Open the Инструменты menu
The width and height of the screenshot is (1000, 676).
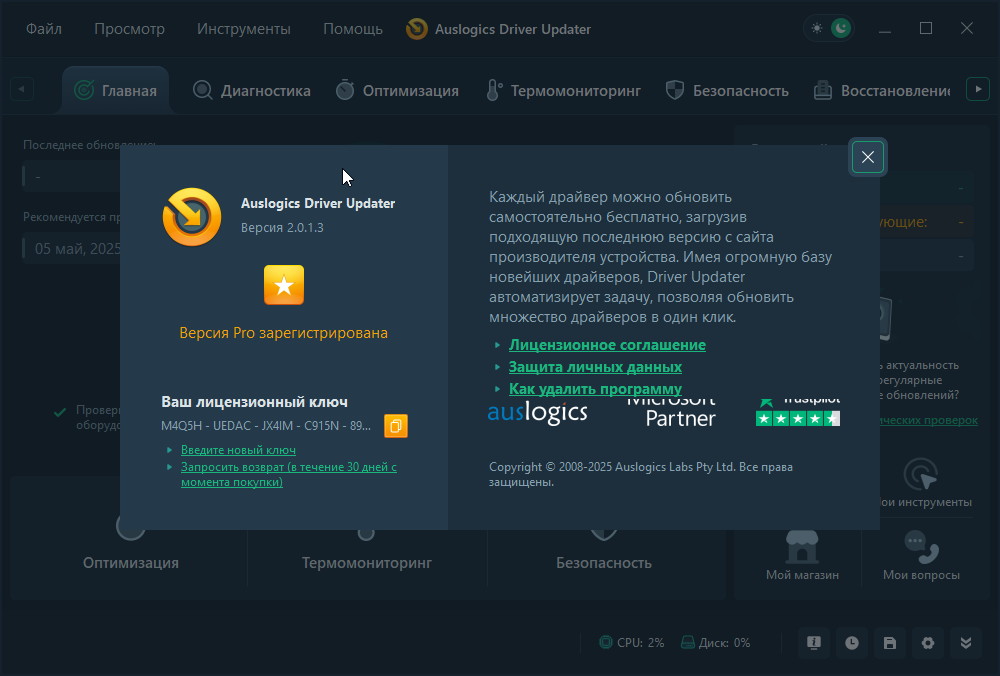pyautogui.click(x=244, y=29)
